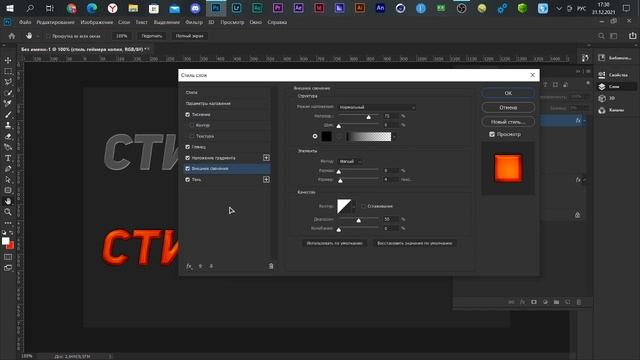Select the Path Selection arrow tool
Screen dimensions: 640x360
click(x=8, y=180)
